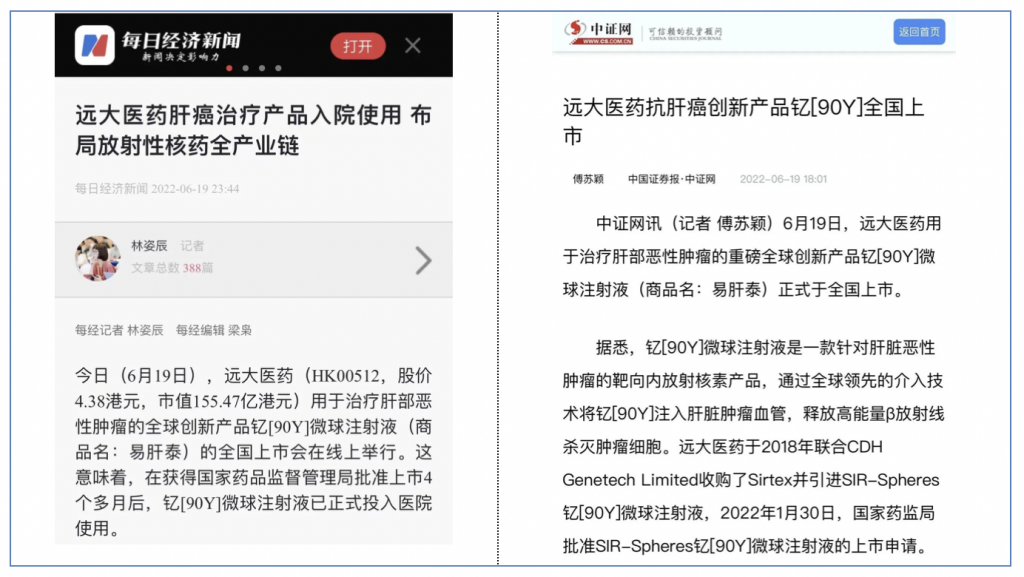Click the share price text 4.38港元
The height and width of the screenshot is (577, 1024).
pyautogui.click(x=108, y=401)
